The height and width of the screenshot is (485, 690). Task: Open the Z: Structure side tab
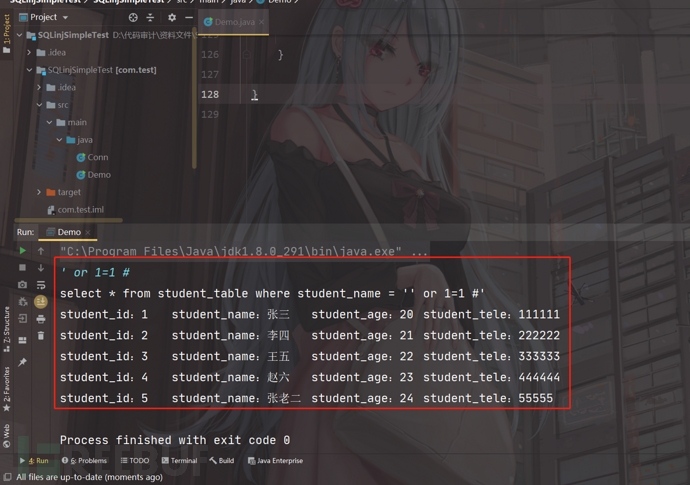[x=6, y=329]
